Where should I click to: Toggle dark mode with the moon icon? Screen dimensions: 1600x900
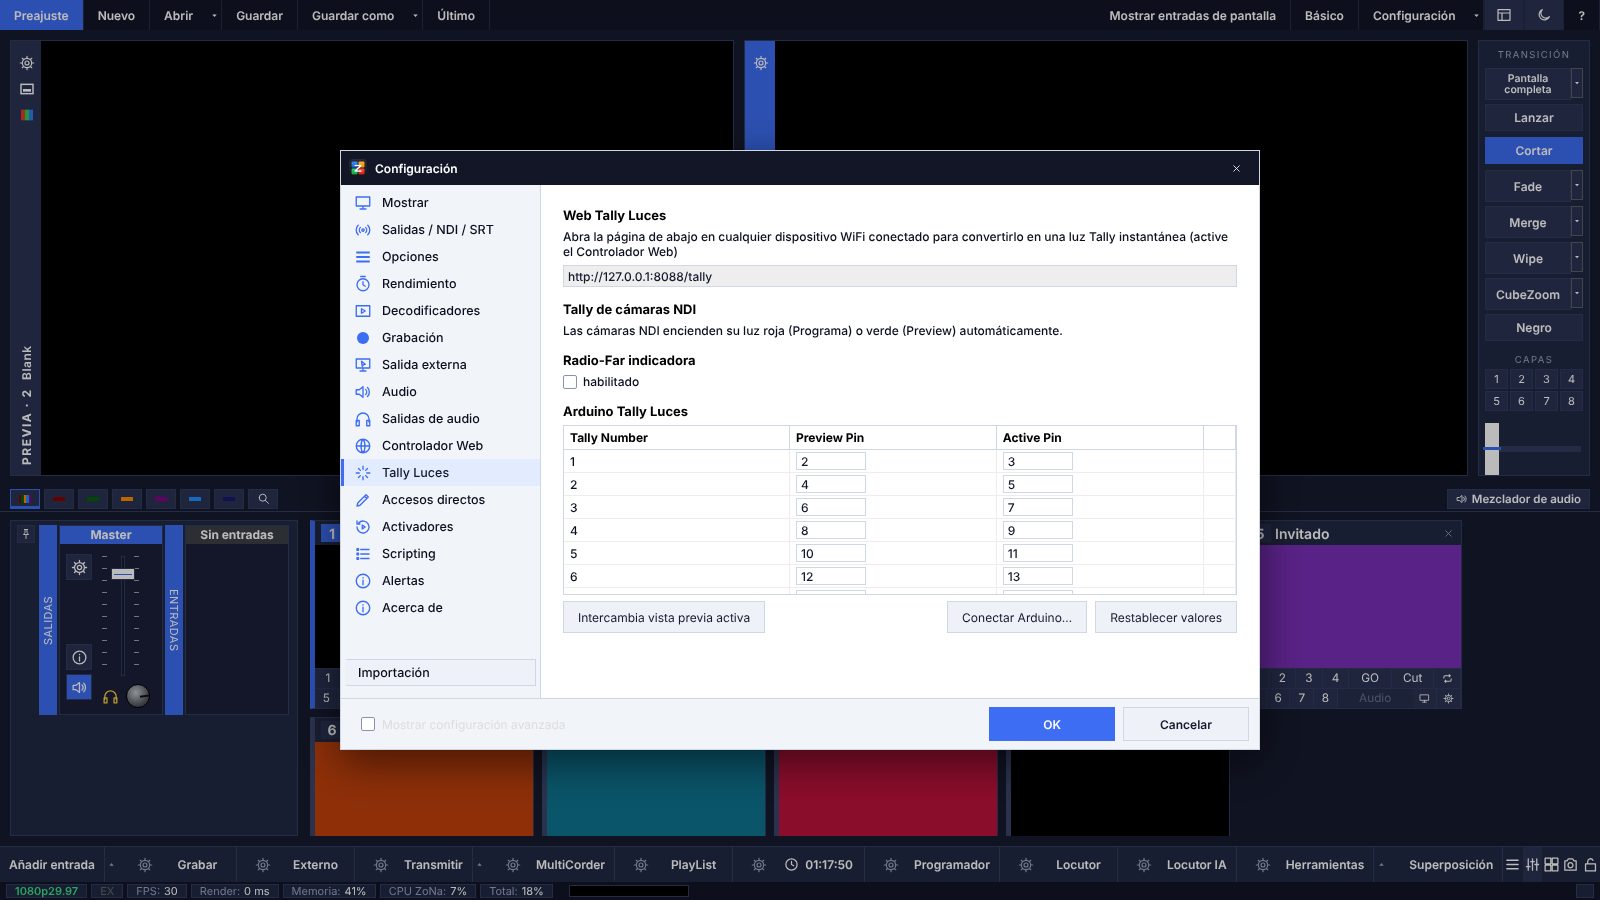coord(1544,15)
